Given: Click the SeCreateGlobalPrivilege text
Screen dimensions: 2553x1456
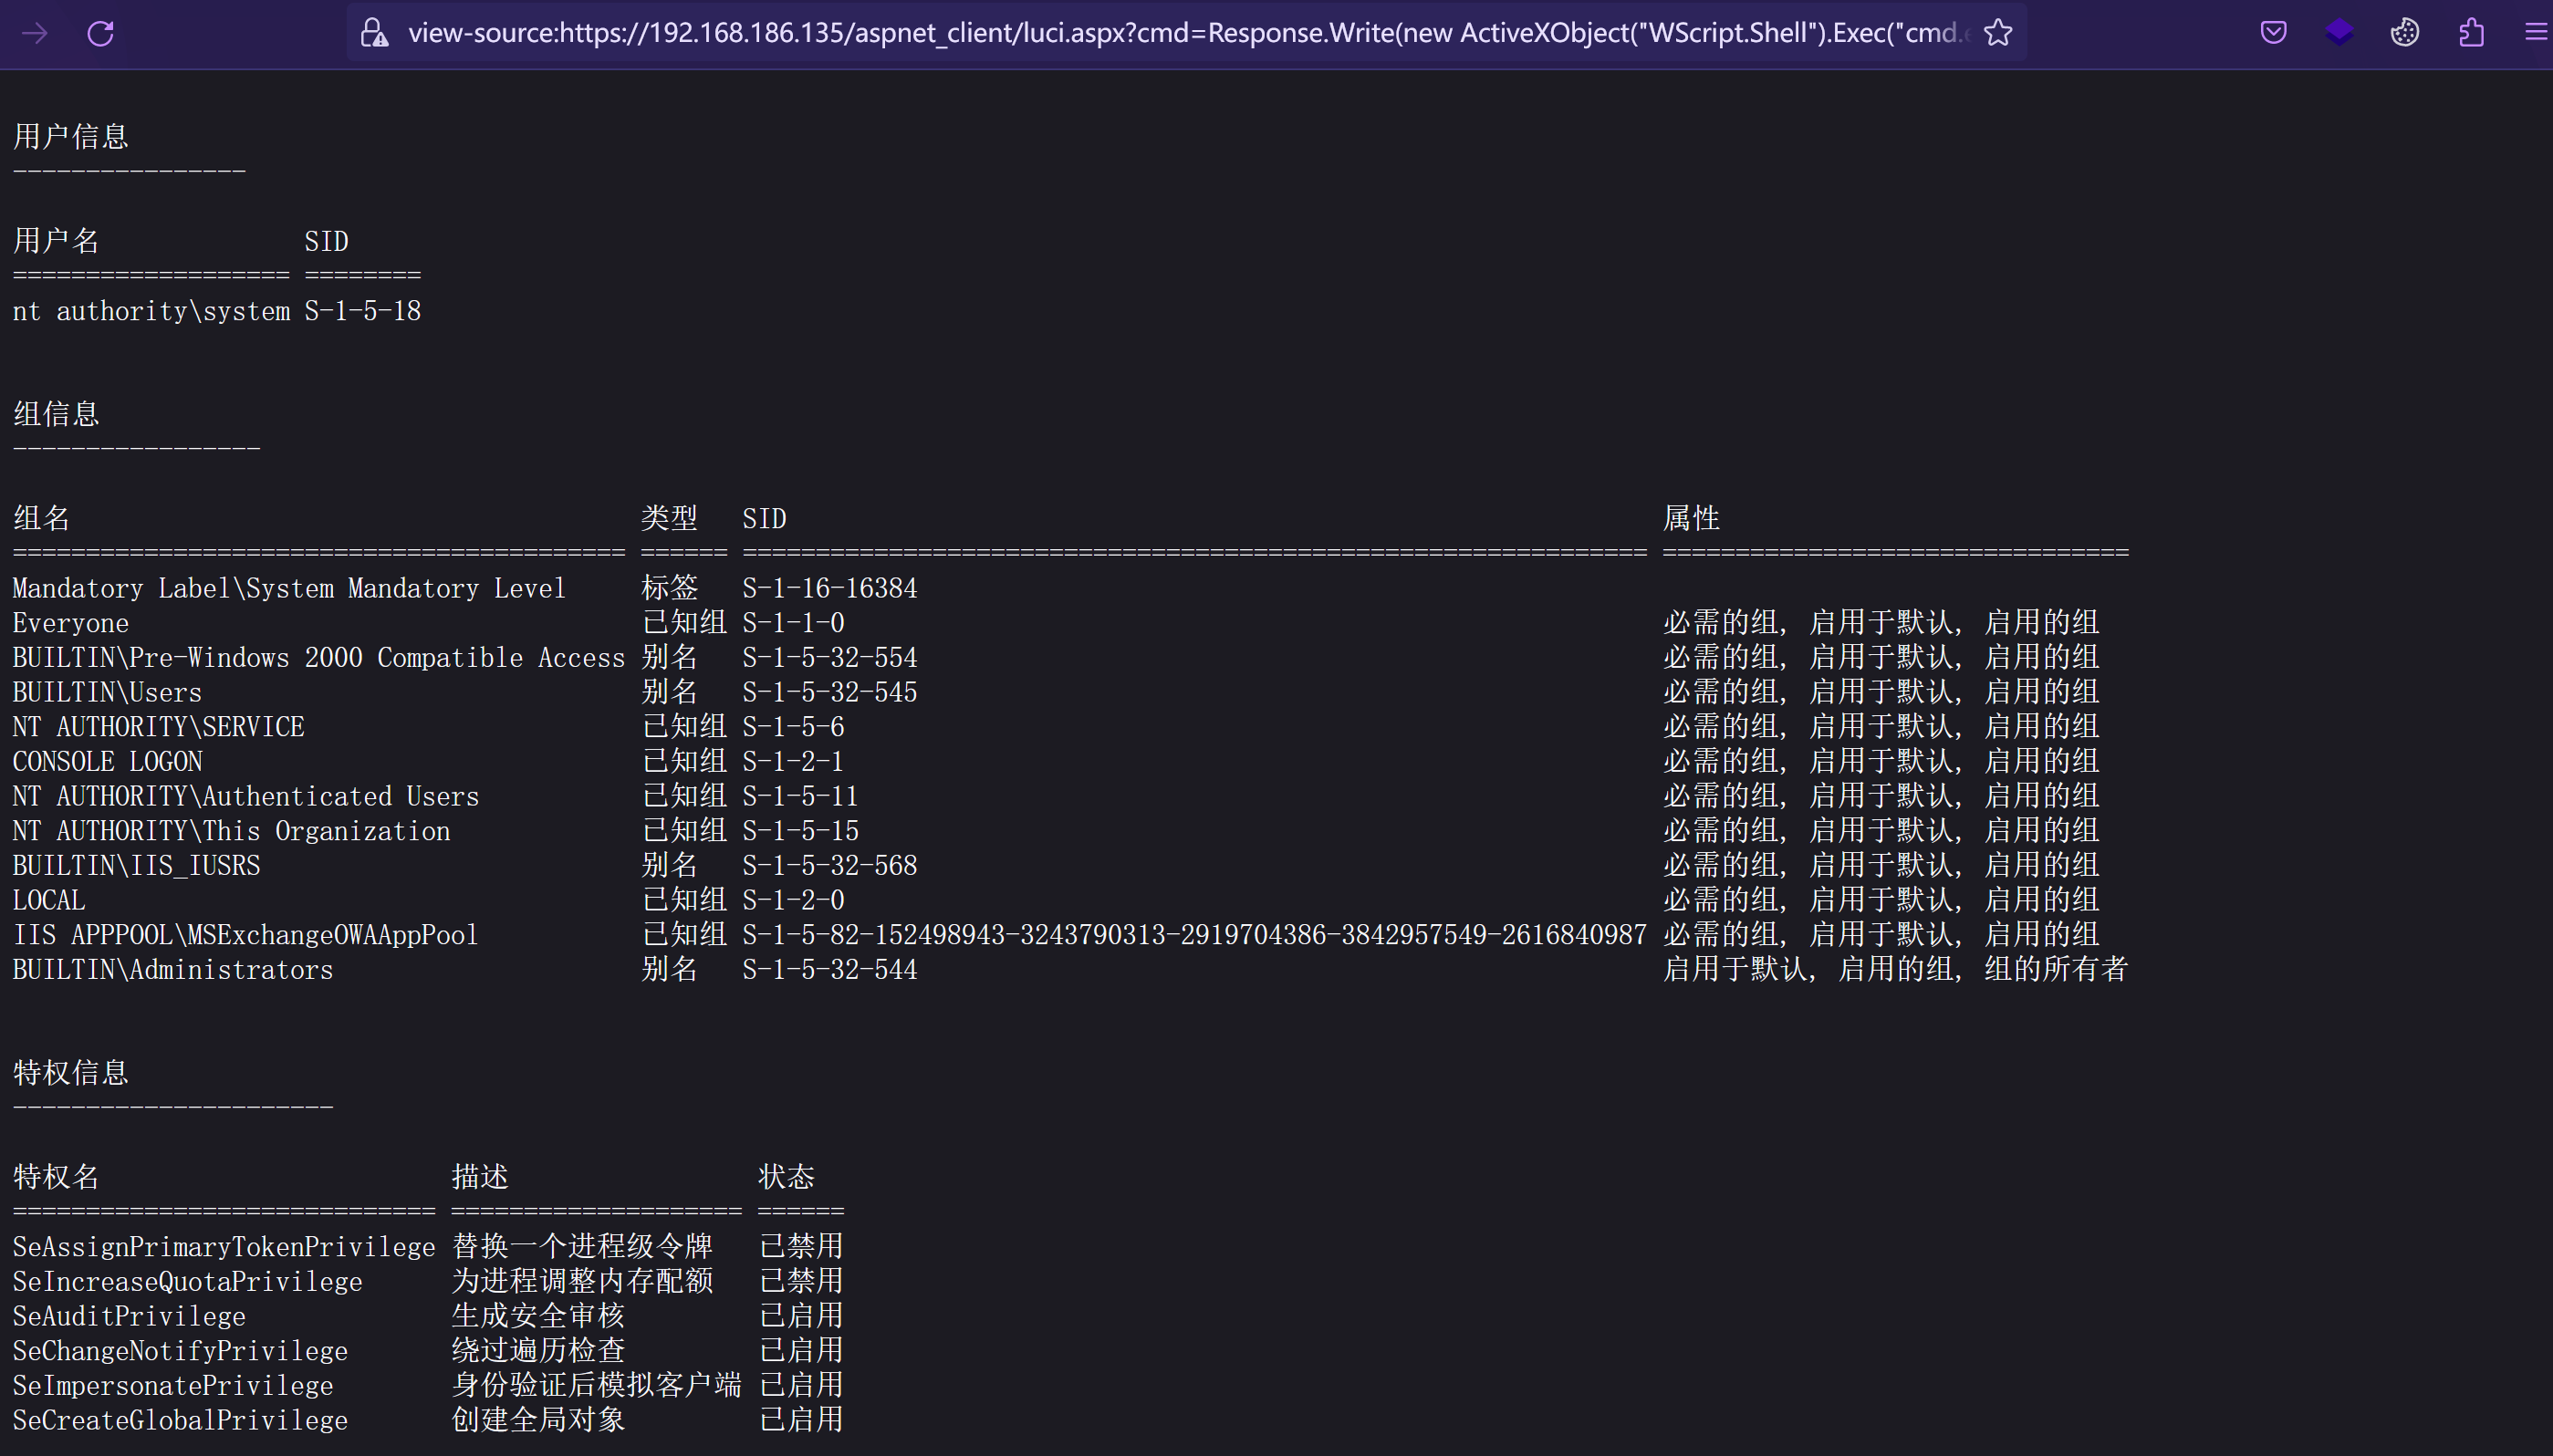Looking at the screenshot, I should 180,1421.
